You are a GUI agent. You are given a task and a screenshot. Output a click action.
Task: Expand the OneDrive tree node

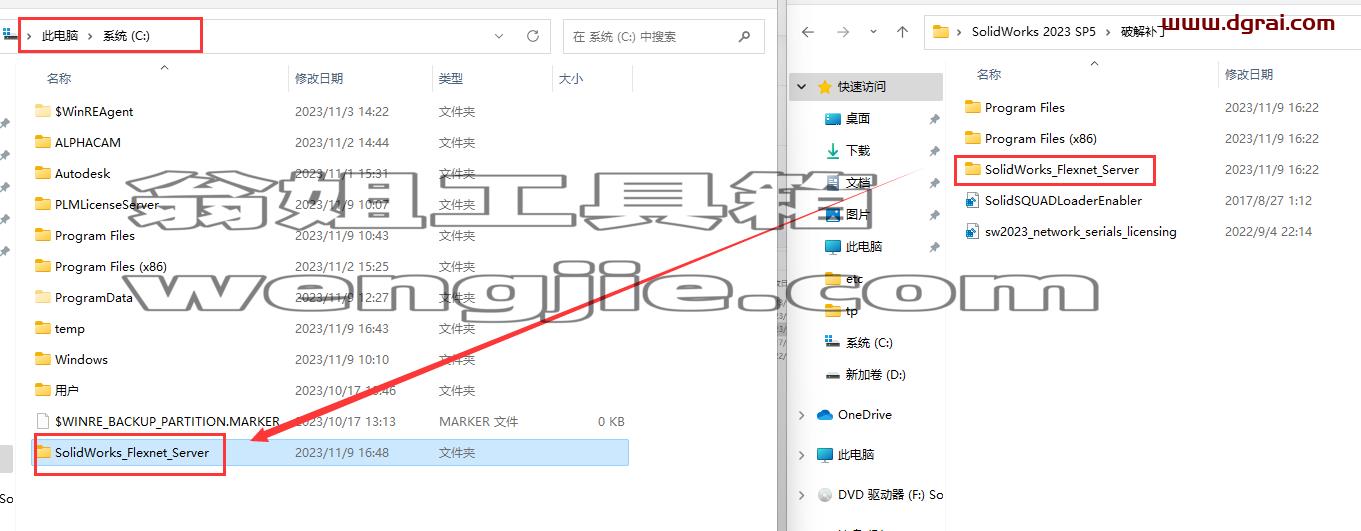coord(802,414)
